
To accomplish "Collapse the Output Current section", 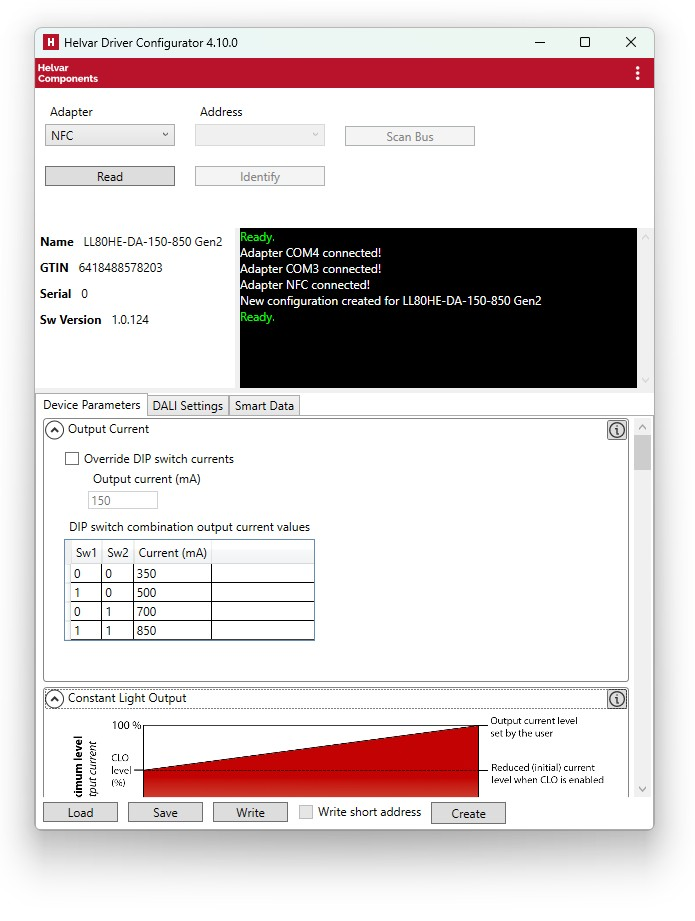I will 54,430.
